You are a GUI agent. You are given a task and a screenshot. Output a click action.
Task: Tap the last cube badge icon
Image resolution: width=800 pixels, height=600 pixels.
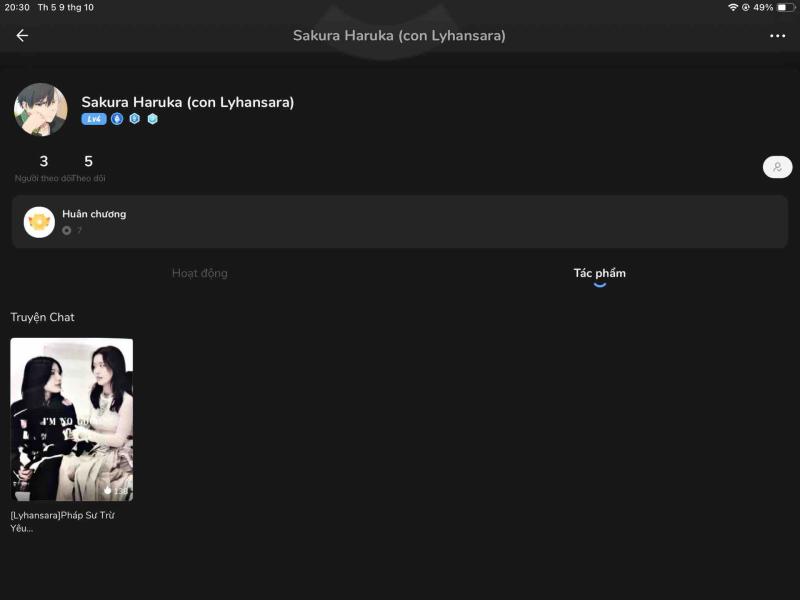pos(153,119)
